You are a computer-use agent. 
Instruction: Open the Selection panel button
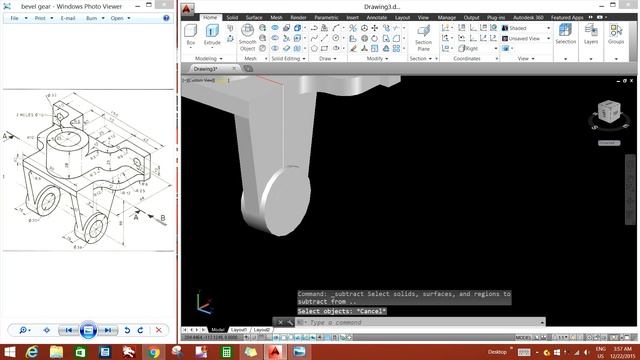click(565, 34)
